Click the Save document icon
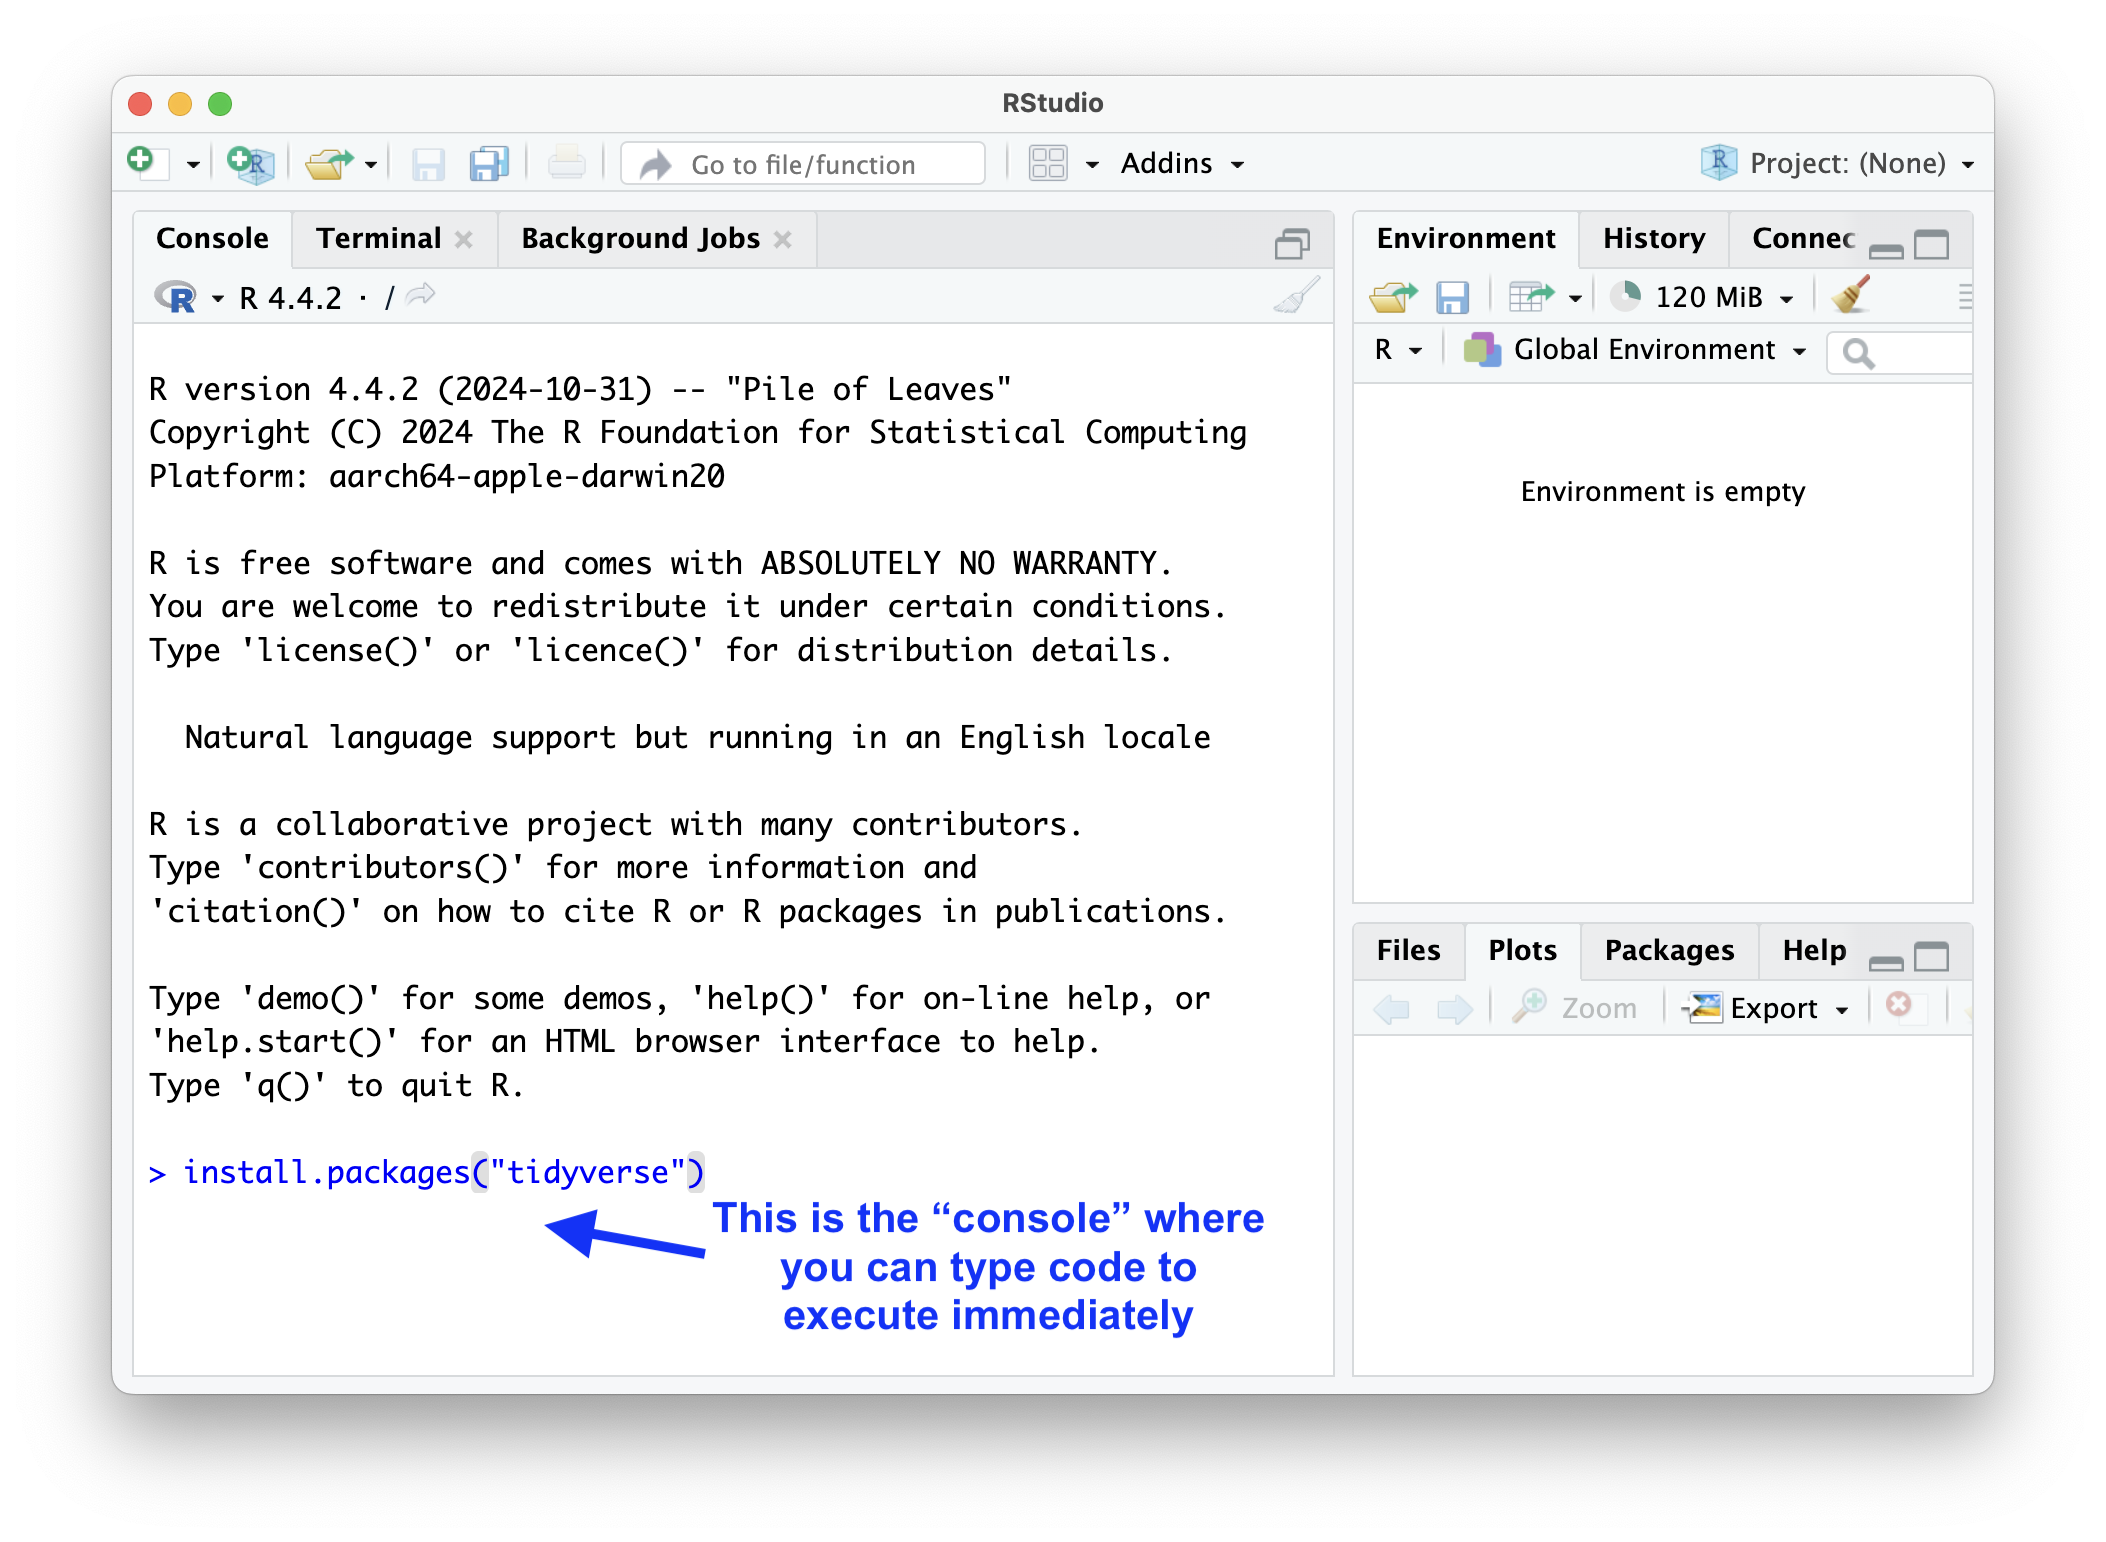Screen dimensions: 2106x1542 pos(428,164)
